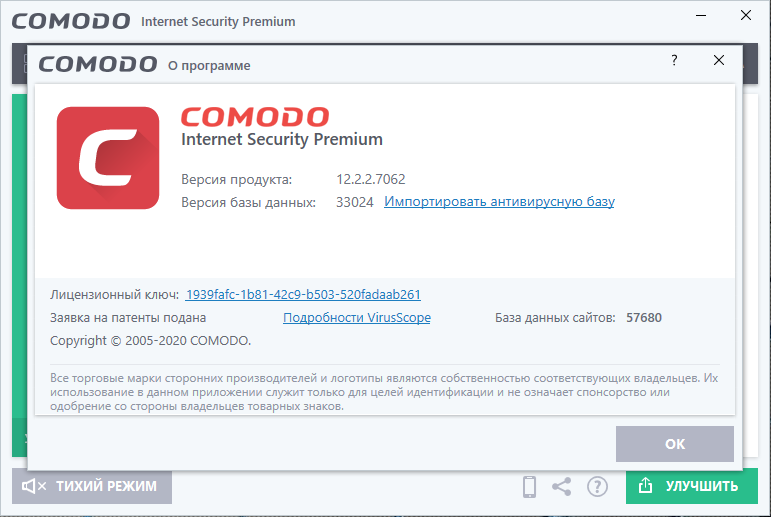Open Подробности VirusScope link

point(357,318)
